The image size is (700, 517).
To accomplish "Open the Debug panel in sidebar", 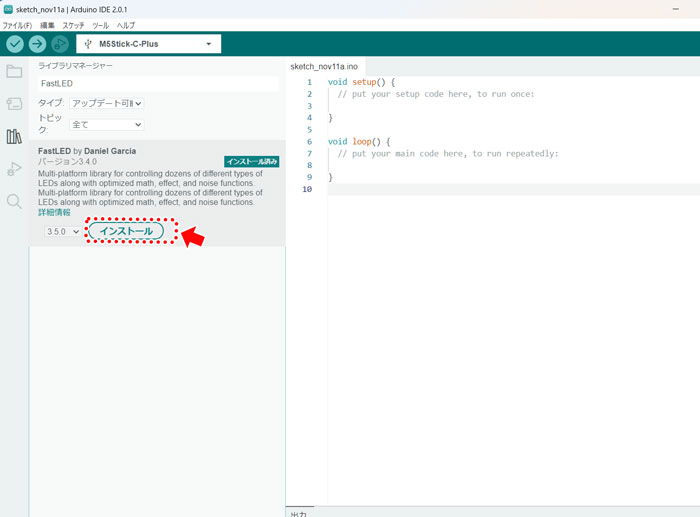I will tap(14, 169).
